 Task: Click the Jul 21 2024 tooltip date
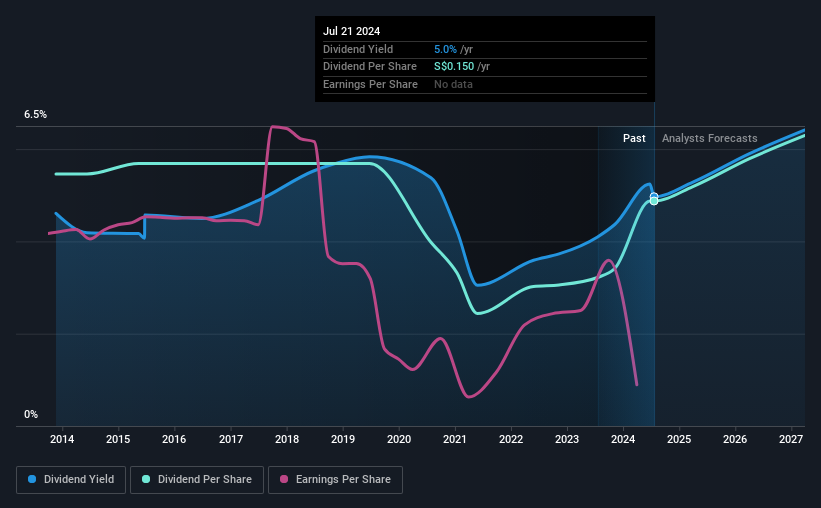click(x=351, y=31)
